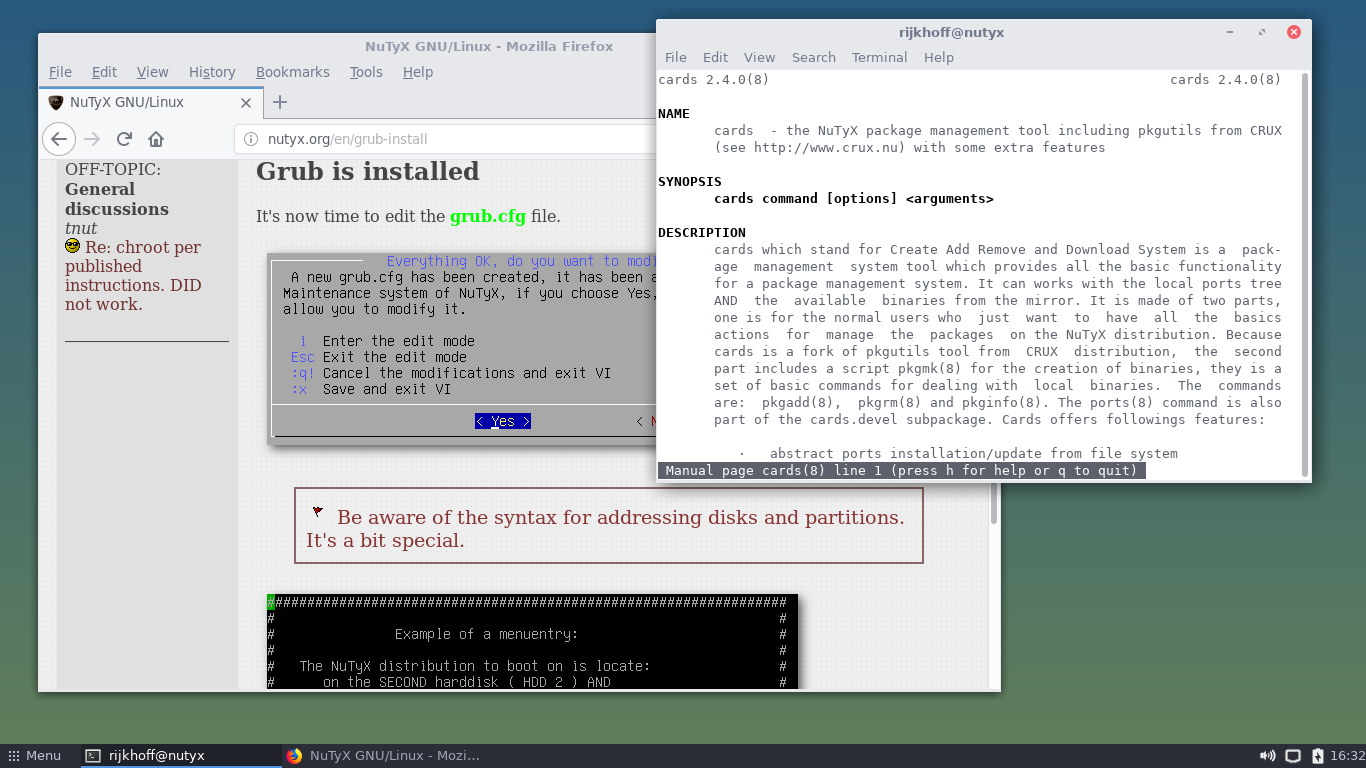The height and width of the screenshot is (768, 1366).
Task: Open the File menu in Firefox
Action: click(60, 72)
